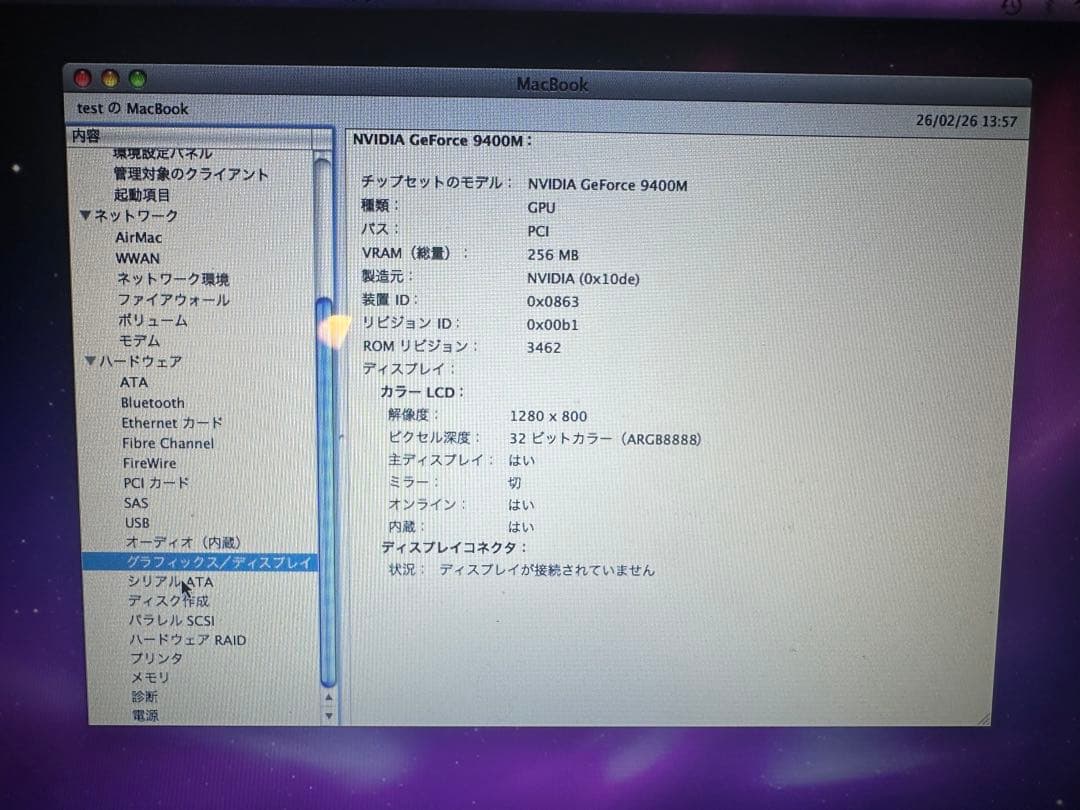Select FireWire in sidebar
The height and width of the screenshot is (810, 1080).
(149, 464)
